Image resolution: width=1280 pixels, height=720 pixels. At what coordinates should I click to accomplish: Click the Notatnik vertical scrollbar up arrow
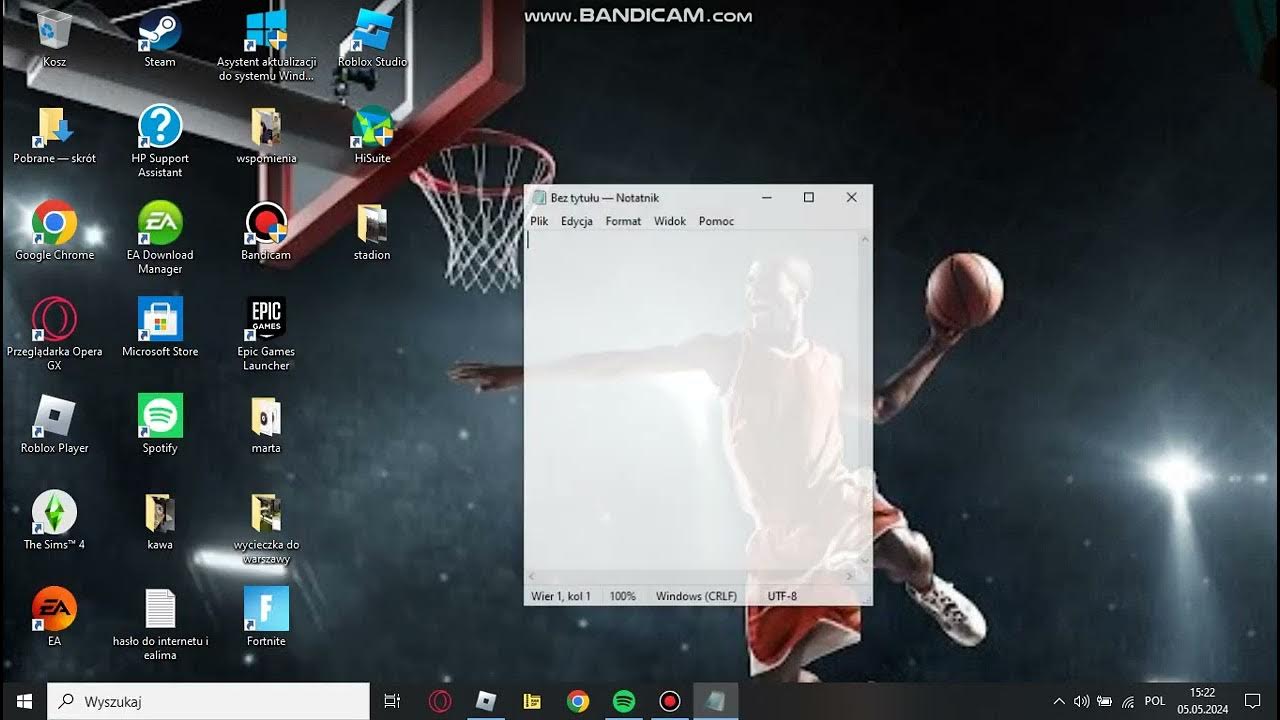point(865,240)
